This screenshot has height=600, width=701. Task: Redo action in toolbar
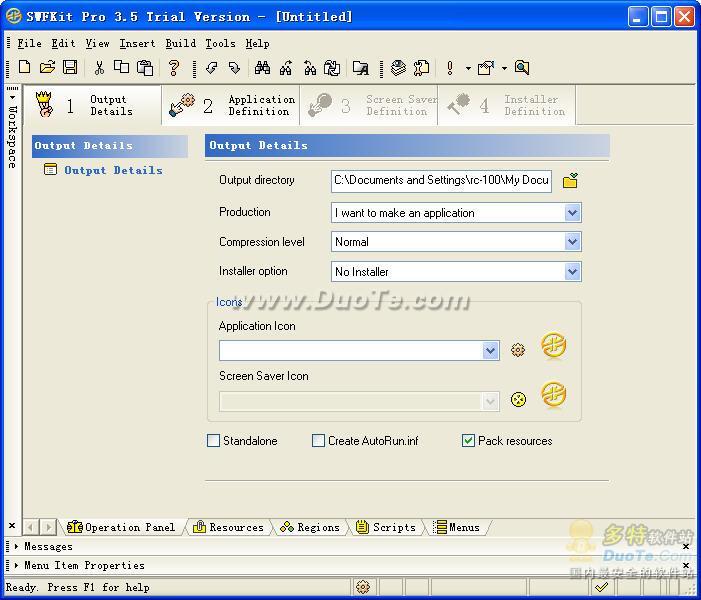tap(234, 68)
